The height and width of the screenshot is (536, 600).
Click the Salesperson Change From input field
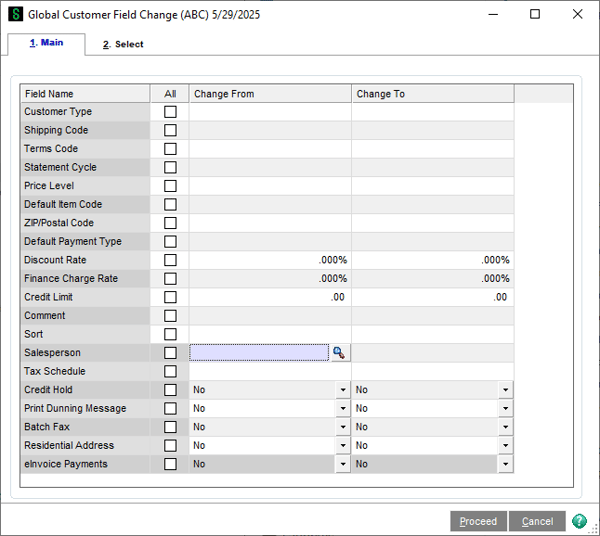tap(259, 353)
